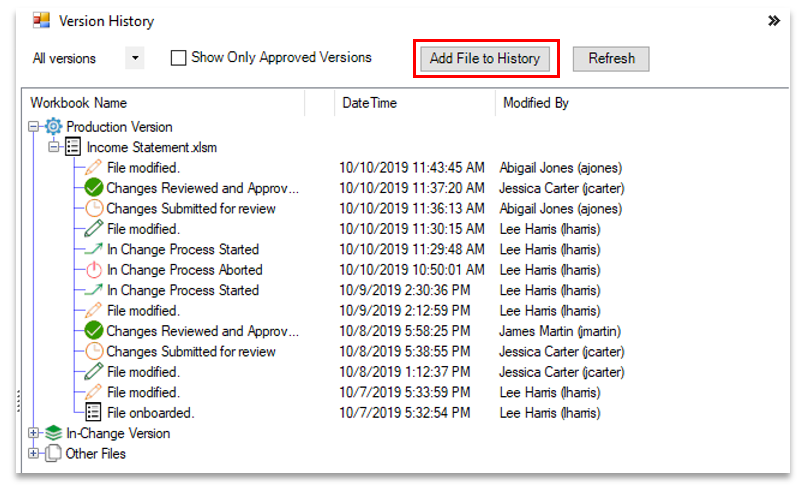Screen dimensions: 808x494
Task: Select File modified. row at 11:43:45 AM
Action: (143, 167)
